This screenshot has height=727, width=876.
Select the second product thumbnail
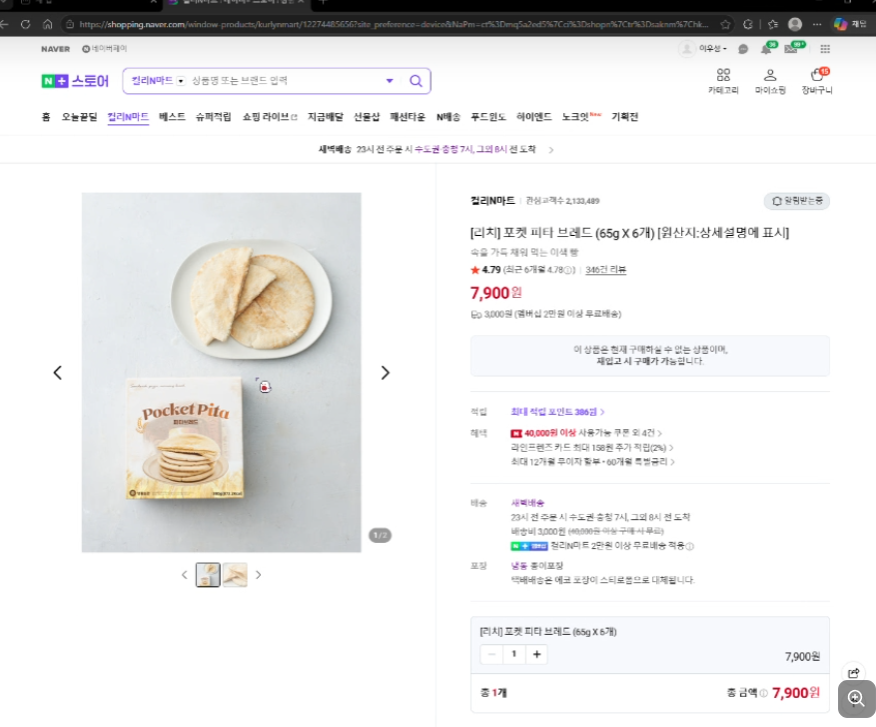(x=235, y=574)
